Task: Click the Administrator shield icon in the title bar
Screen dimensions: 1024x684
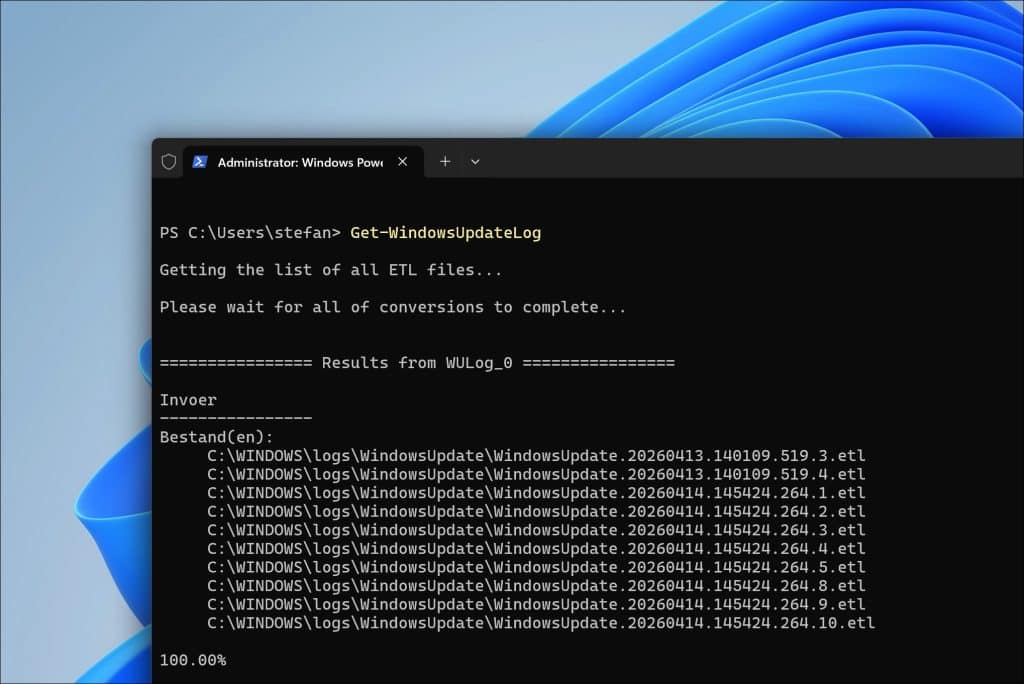Action: point(168,161)
